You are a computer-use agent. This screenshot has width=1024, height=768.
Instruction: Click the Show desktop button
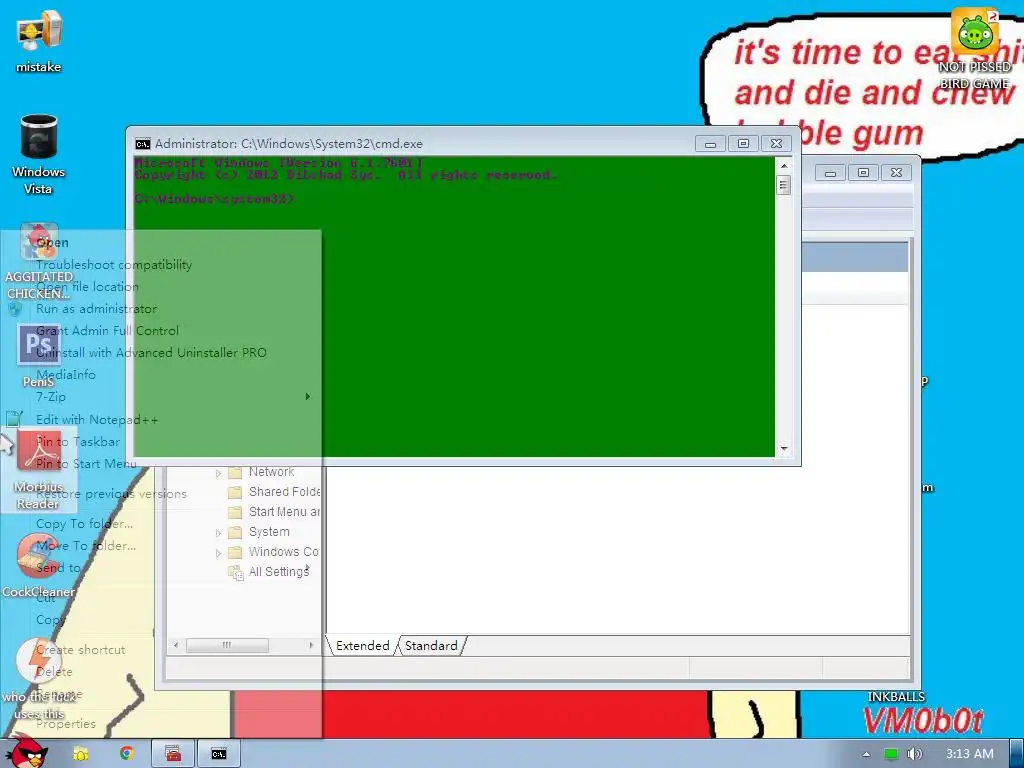tap(1017, 754)
